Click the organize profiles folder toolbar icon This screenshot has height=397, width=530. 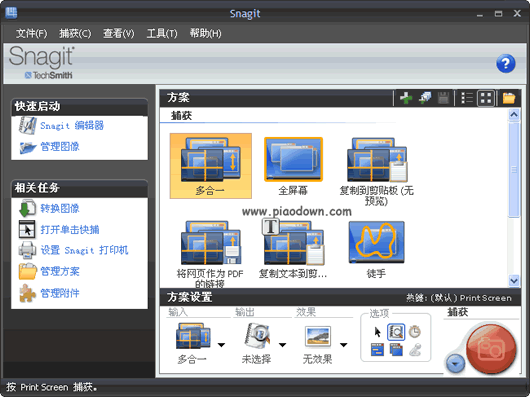(509, 98)
